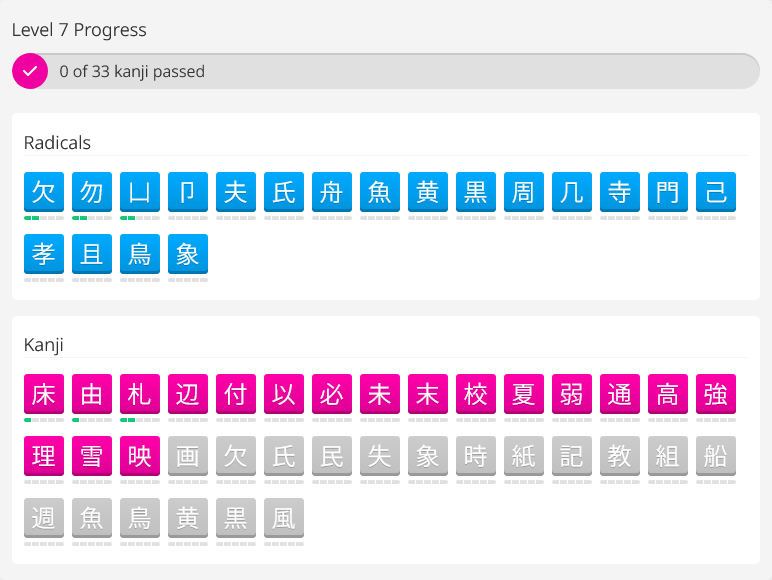
Task: Select the 己 radical tile
Action: 716,192
